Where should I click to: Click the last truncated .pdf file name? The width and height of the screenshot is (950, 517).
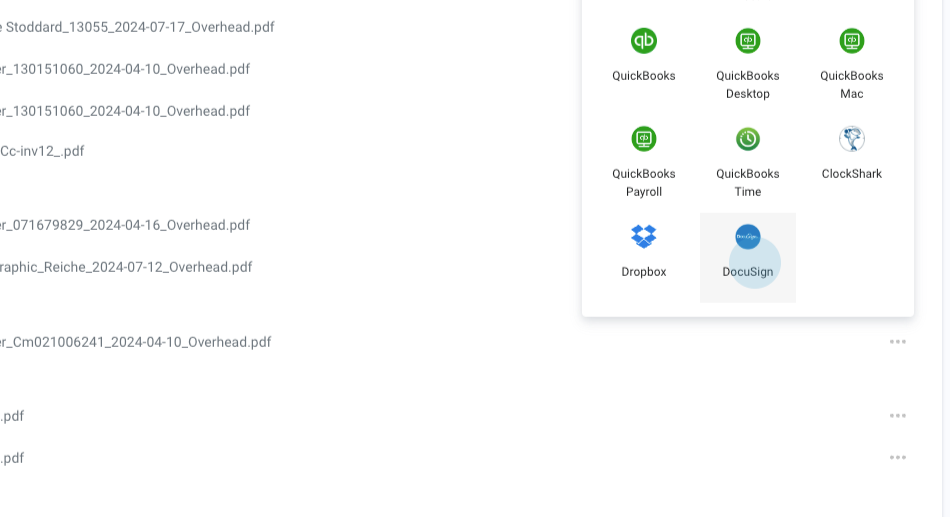[x=13, y=458]
